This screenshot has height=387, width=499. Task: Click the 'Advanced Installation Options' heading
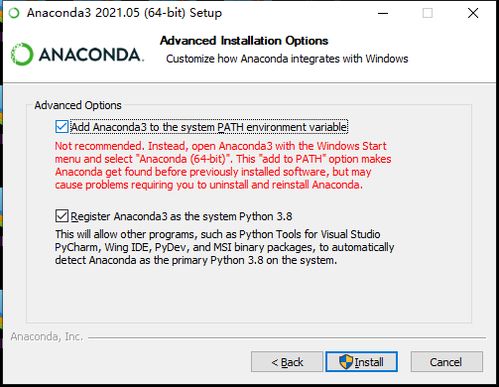(x=244, y=41)
